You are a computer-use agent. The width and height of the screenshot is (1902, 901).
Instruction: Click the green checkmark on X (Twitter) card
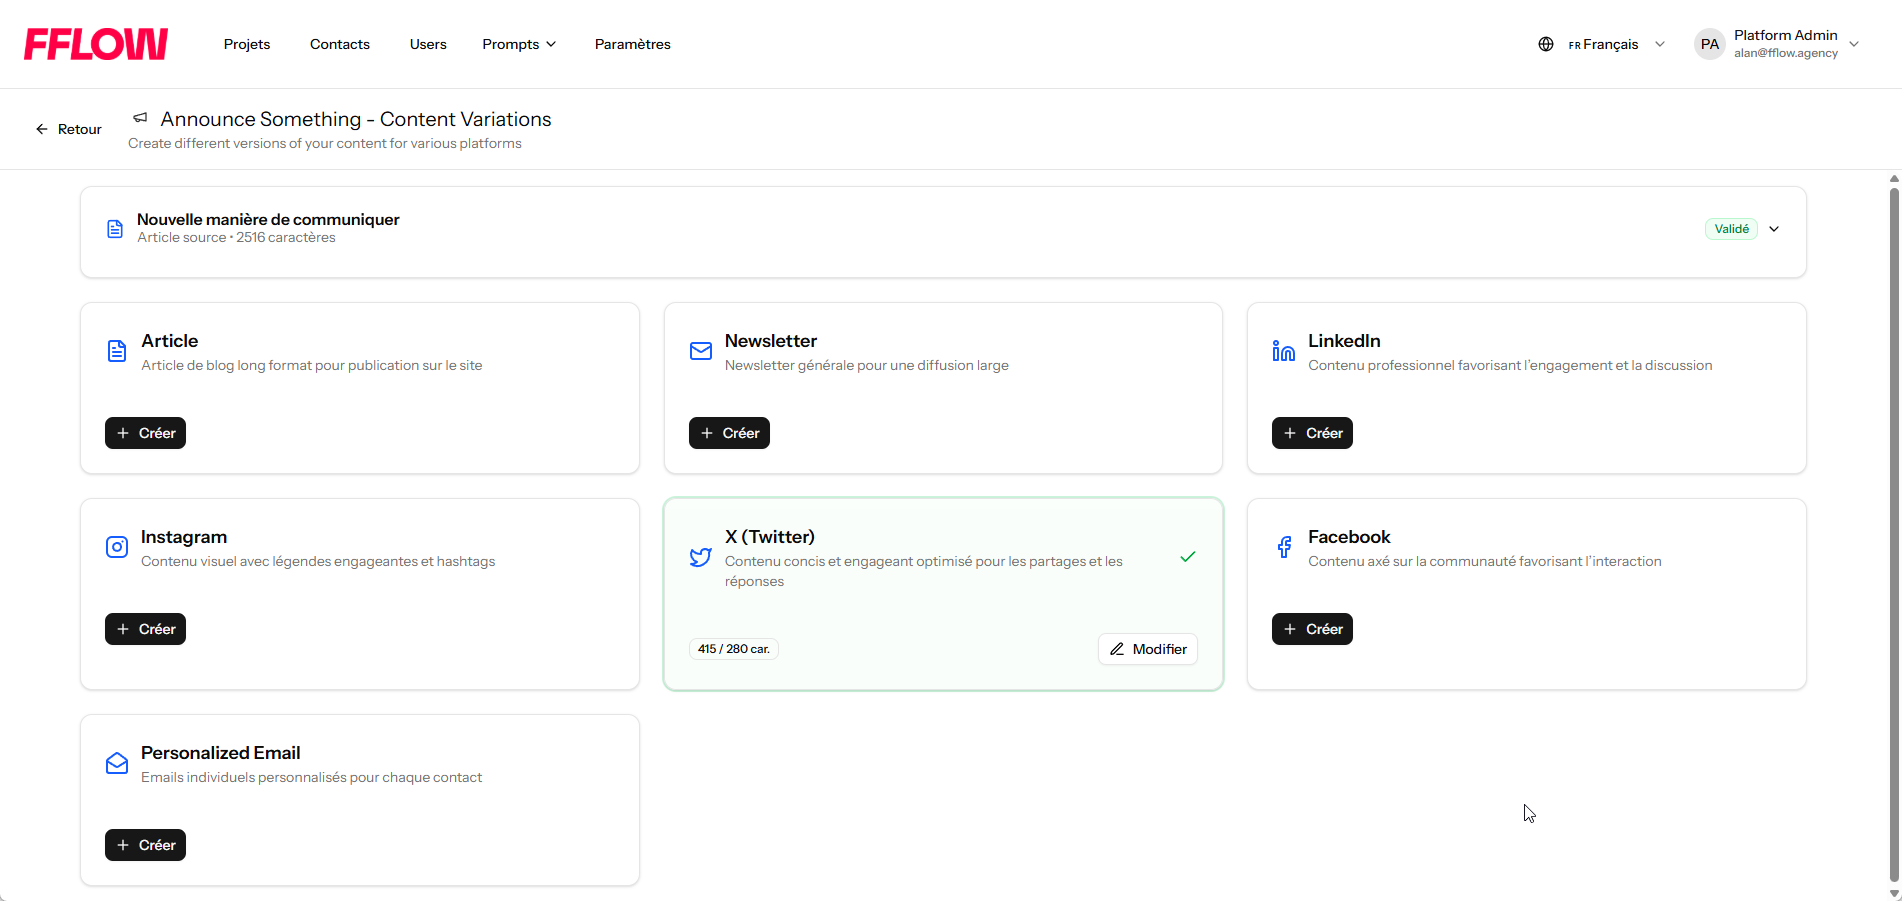[1188, 557]
